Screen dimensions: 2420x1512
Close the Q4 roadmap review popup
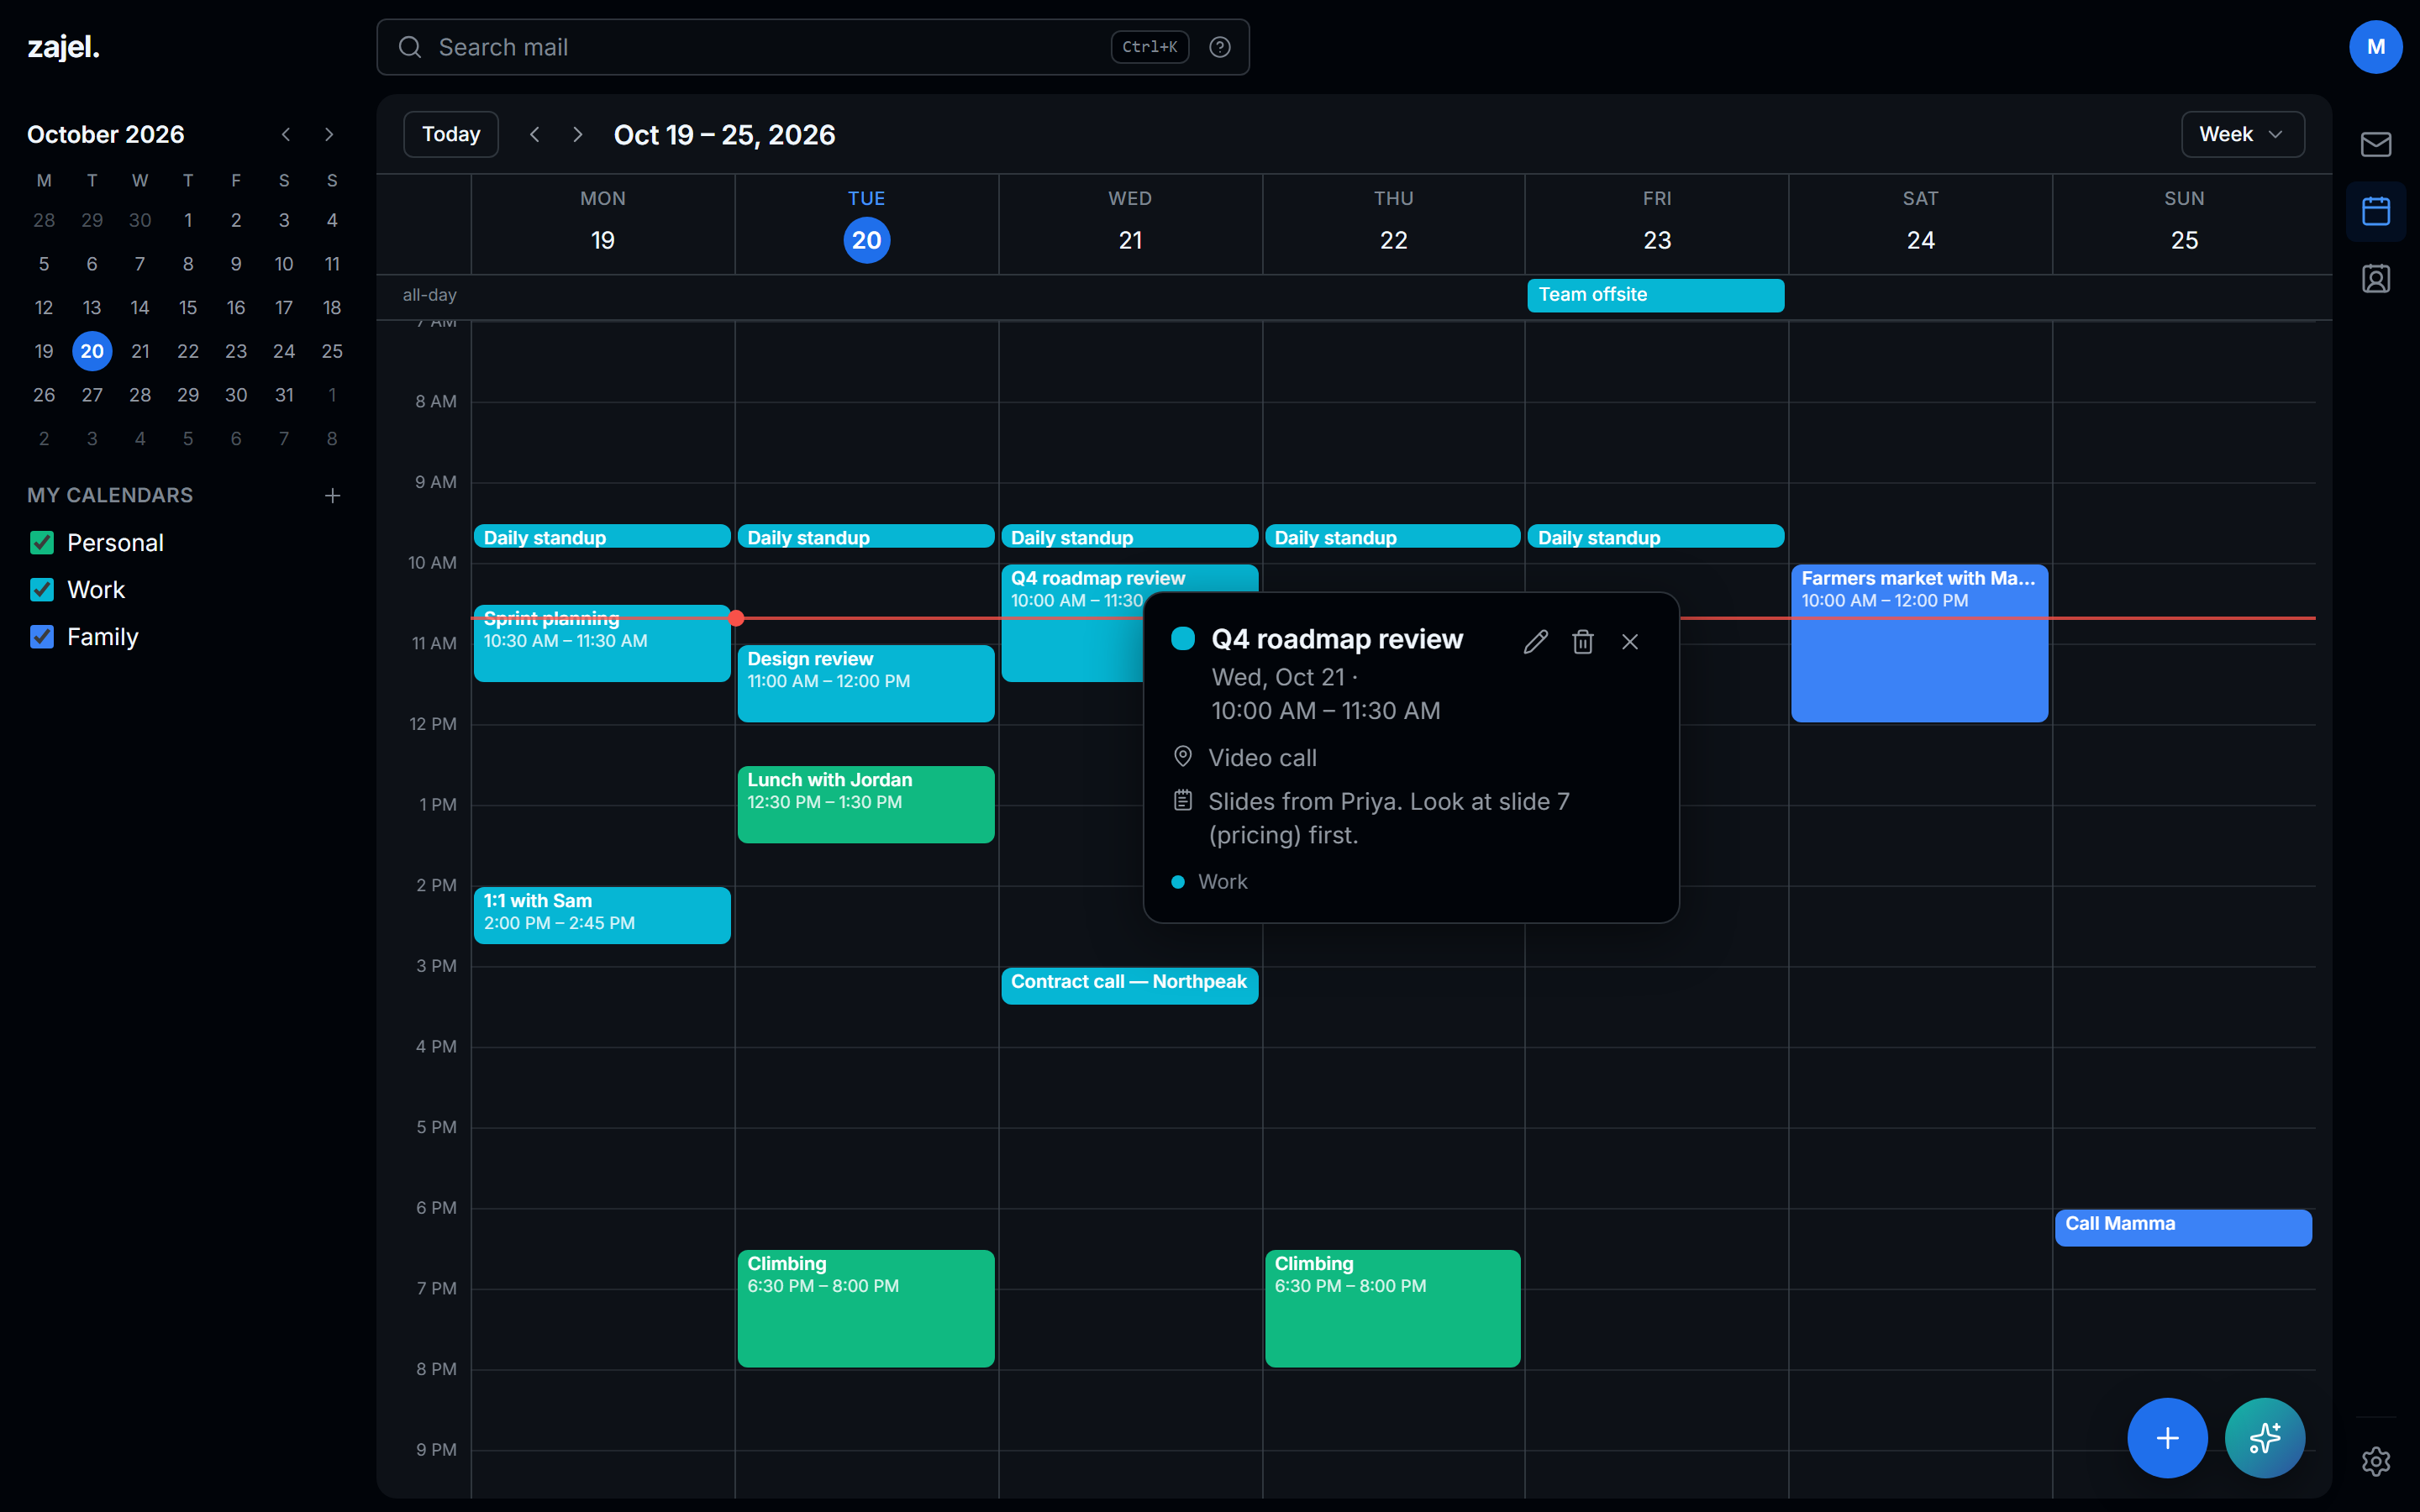pyautogui.click(x=1629, y=642)
